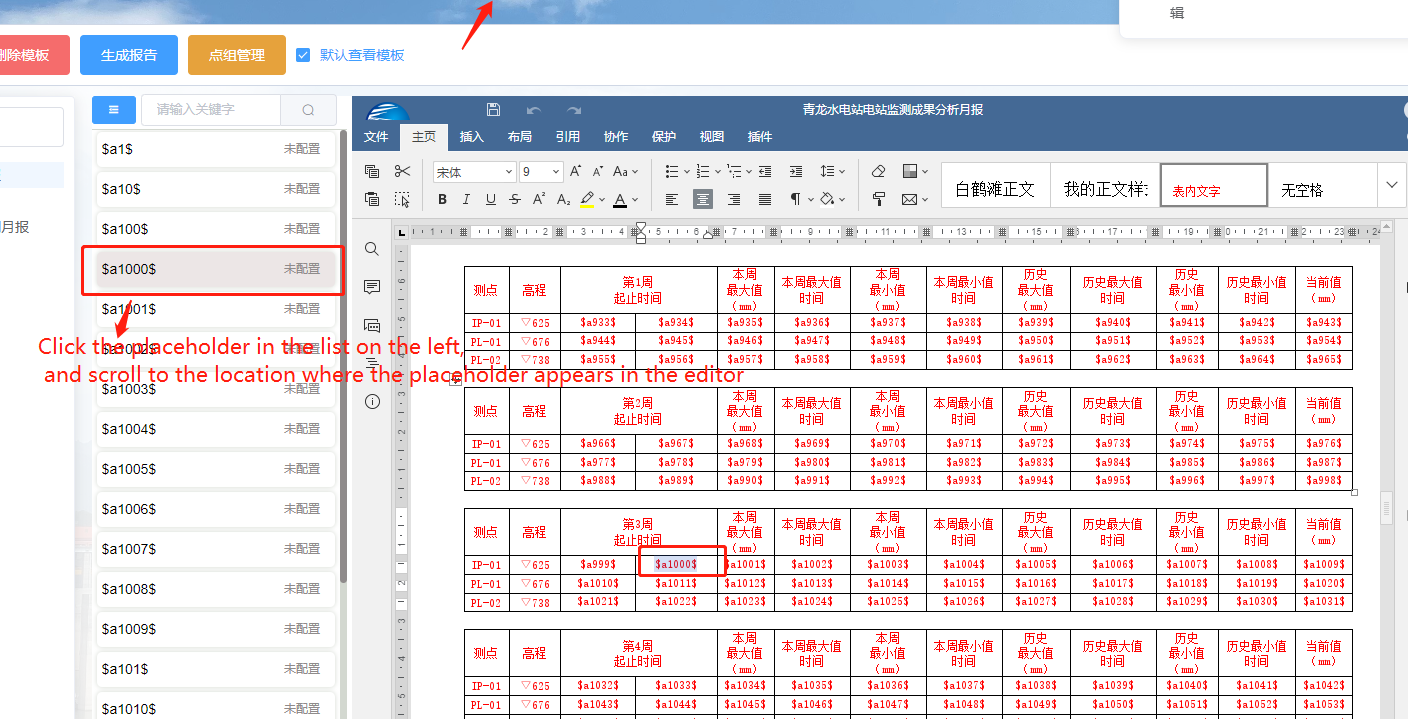The width and height of the screenshot is (1408, 719).
Task: Uncheck the 默认查看模板 checkbox
Action: point(304,55)
